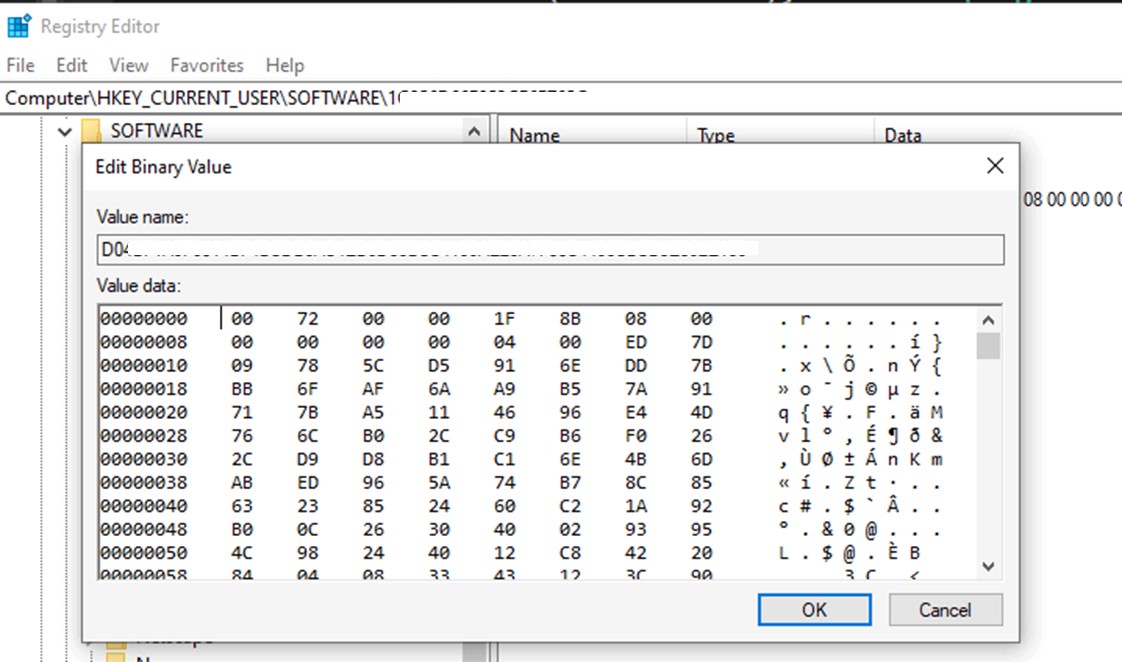The height and width of the screenshot is (662, 1122).
Task: Click byte 4C in row 00000050
Action: coord(242,553)
